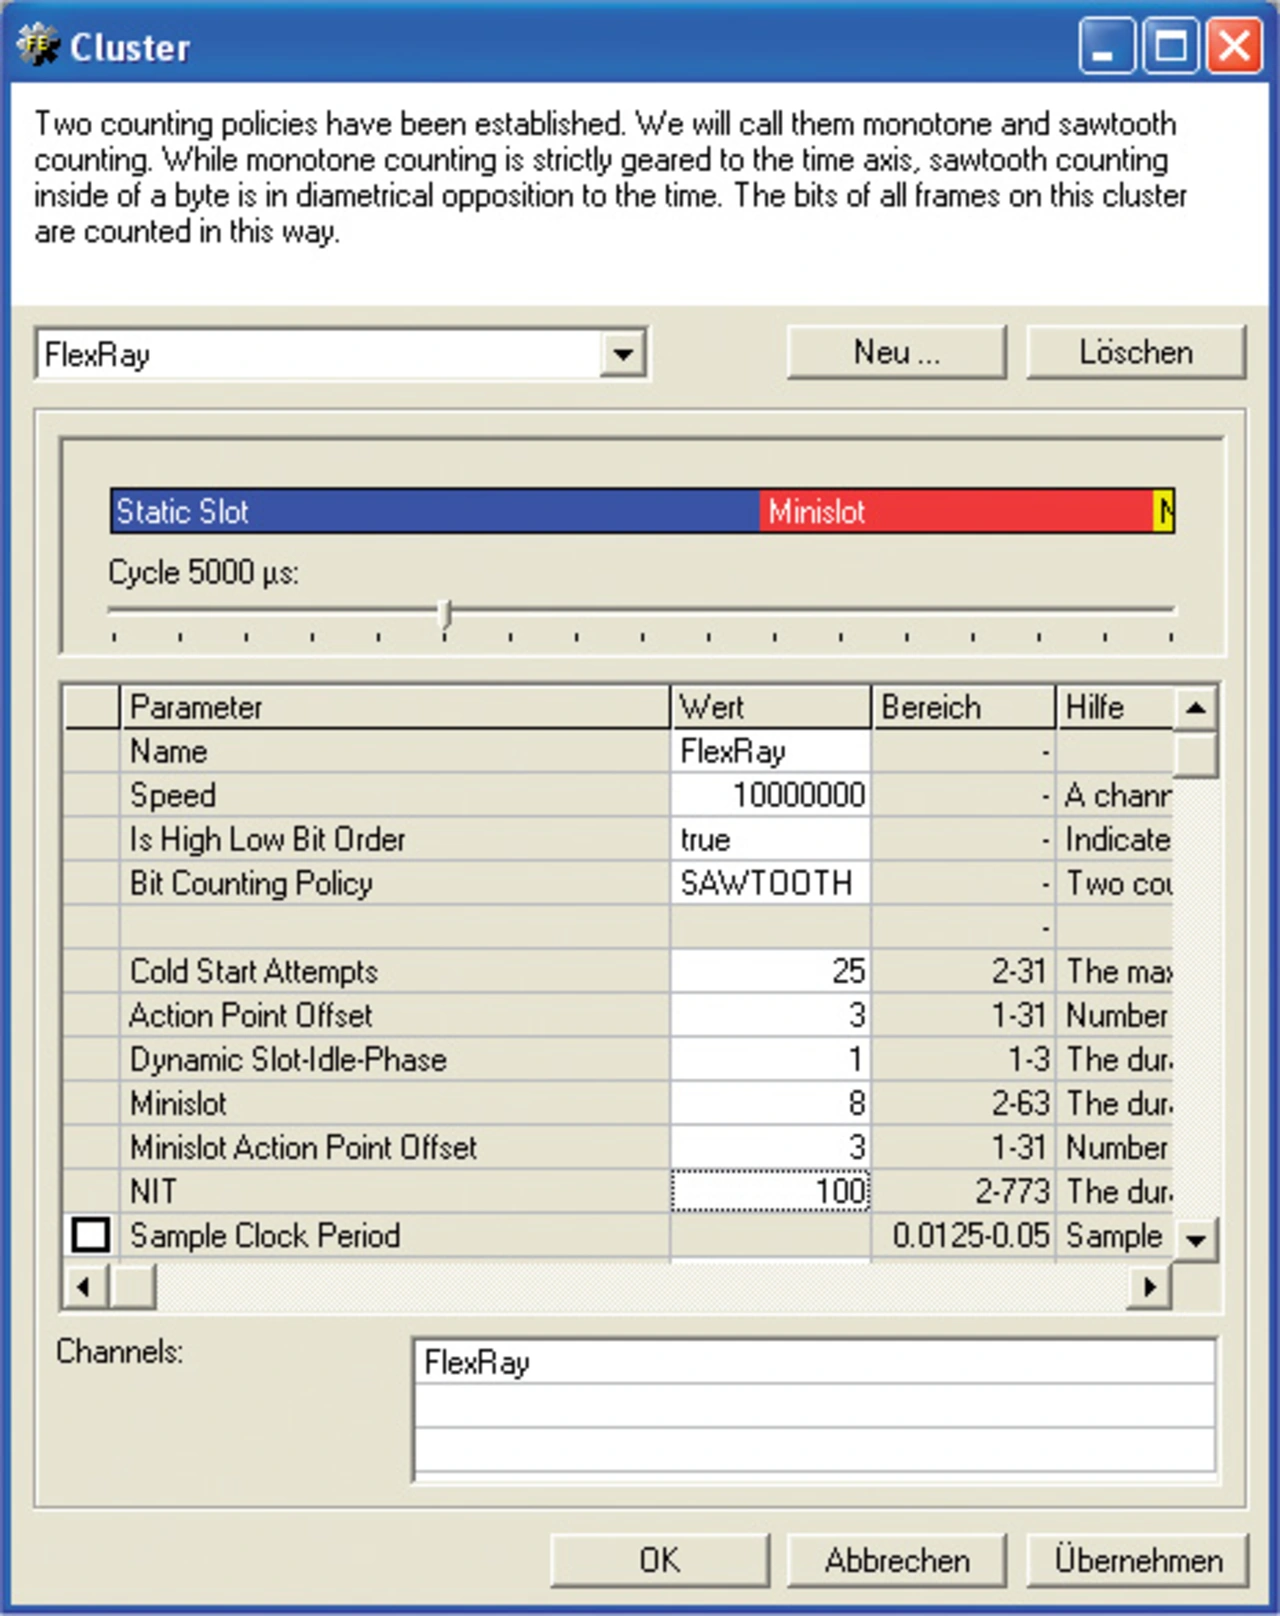Click the 2-31 Cold Start Attempts range
Viewport: 1280px width, 1616px height.
coord(964,971)
